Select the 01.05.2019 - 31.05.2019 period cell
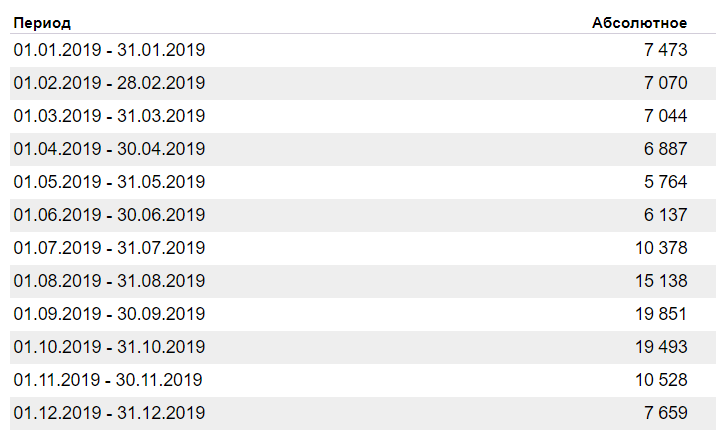 109,181
